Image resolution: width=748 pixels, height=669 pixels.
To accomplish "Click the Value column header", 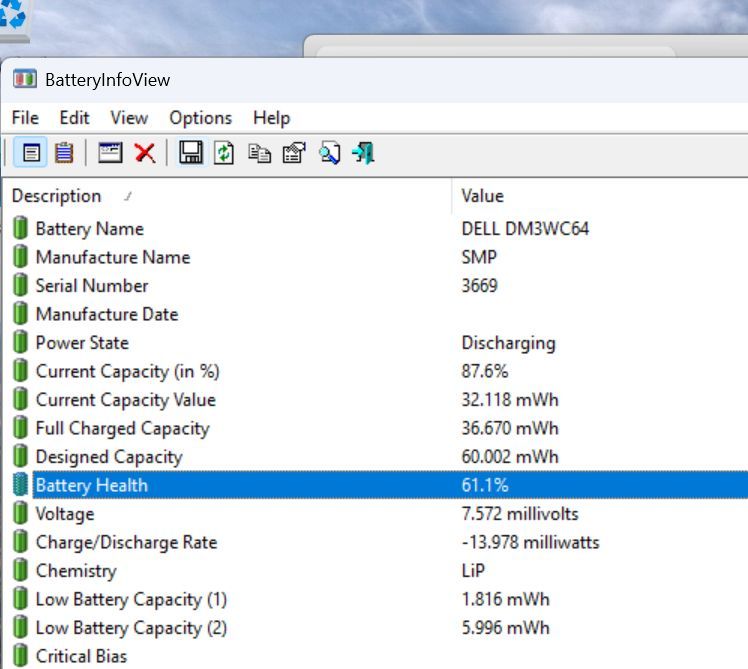I will 483,196.
